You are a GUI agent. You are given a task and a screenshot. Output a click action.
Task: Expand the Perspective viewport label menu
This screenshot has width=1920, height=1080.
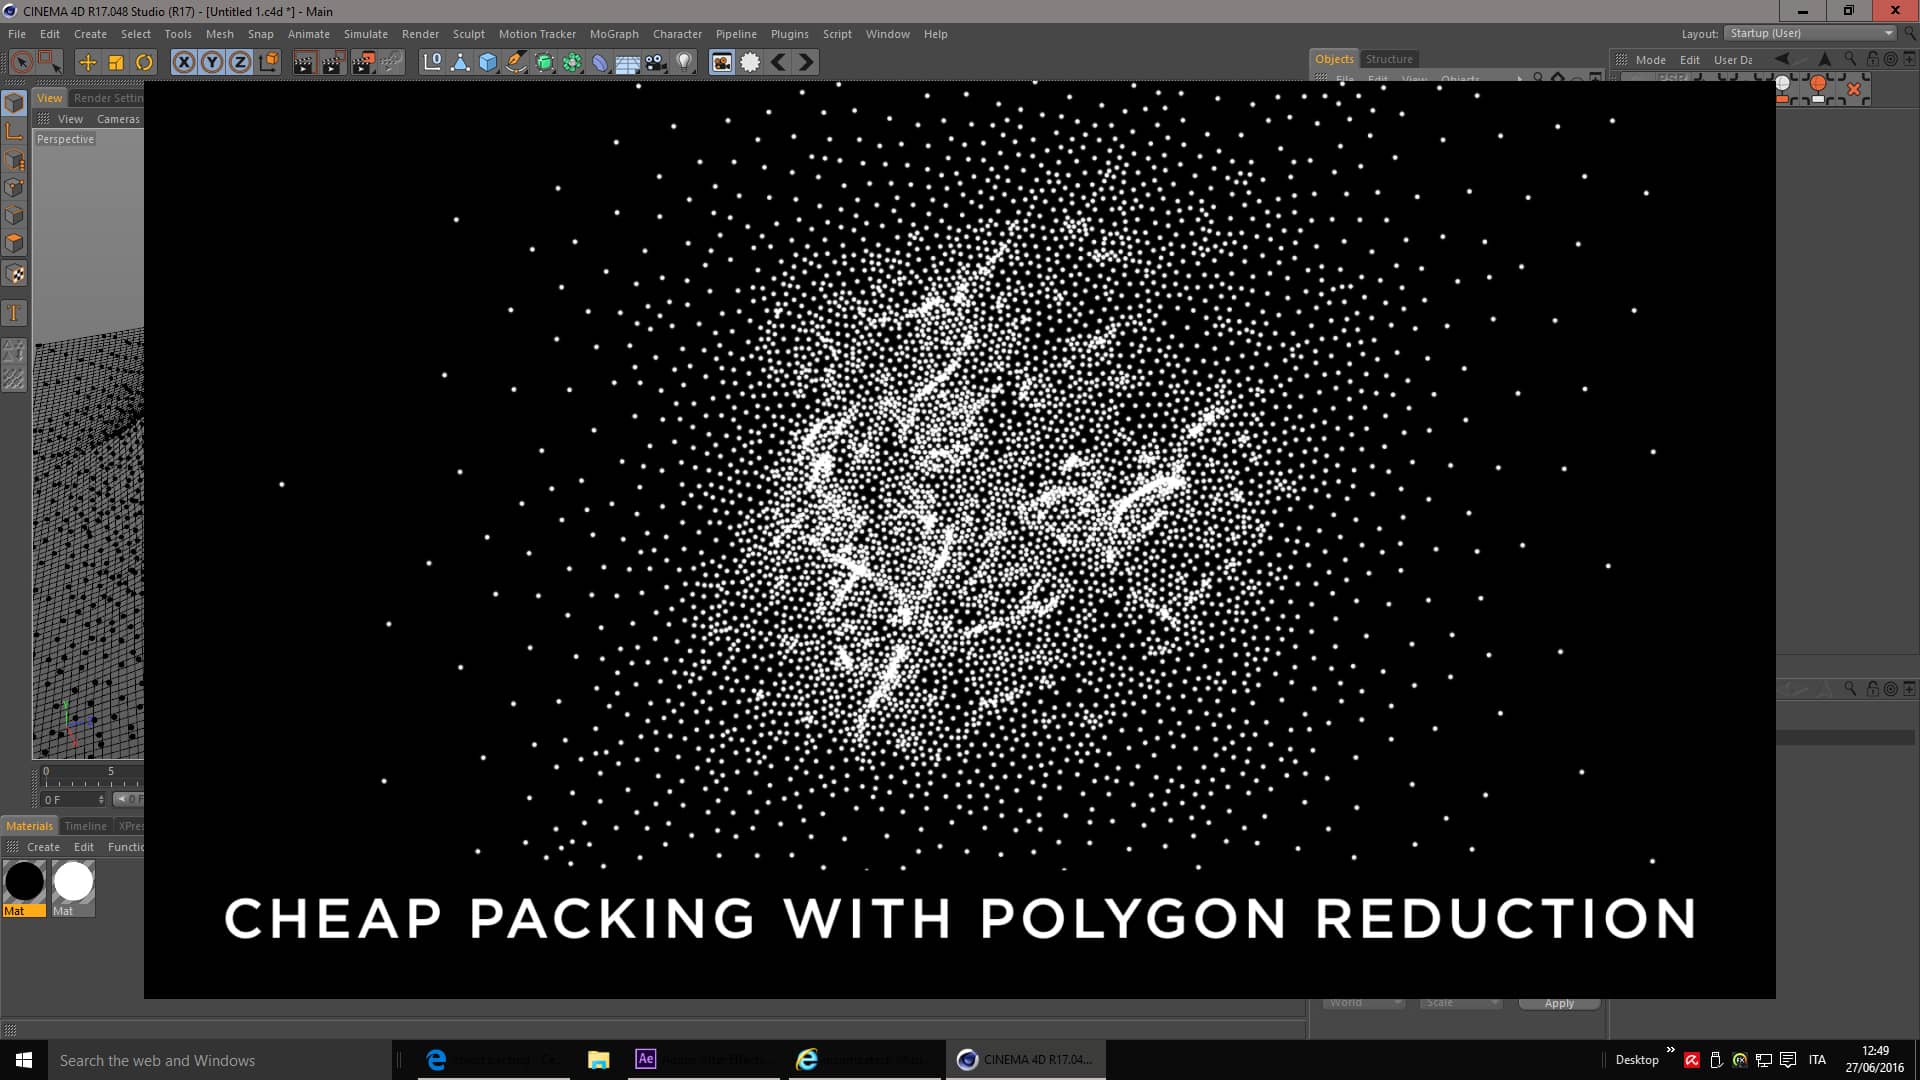click(x=65, y=139)
